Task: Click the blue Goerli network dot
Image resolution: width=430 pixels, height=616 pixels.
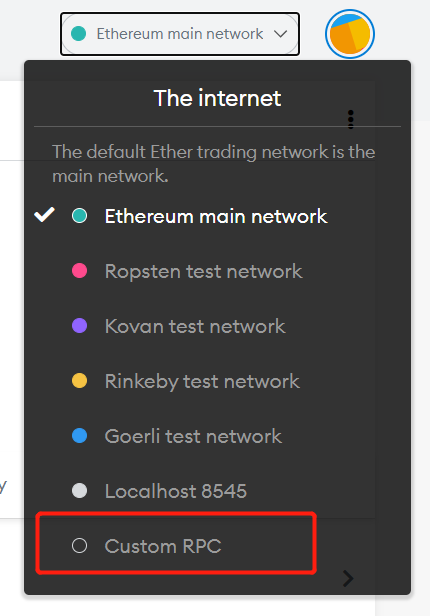Action: tap(79, 436)
